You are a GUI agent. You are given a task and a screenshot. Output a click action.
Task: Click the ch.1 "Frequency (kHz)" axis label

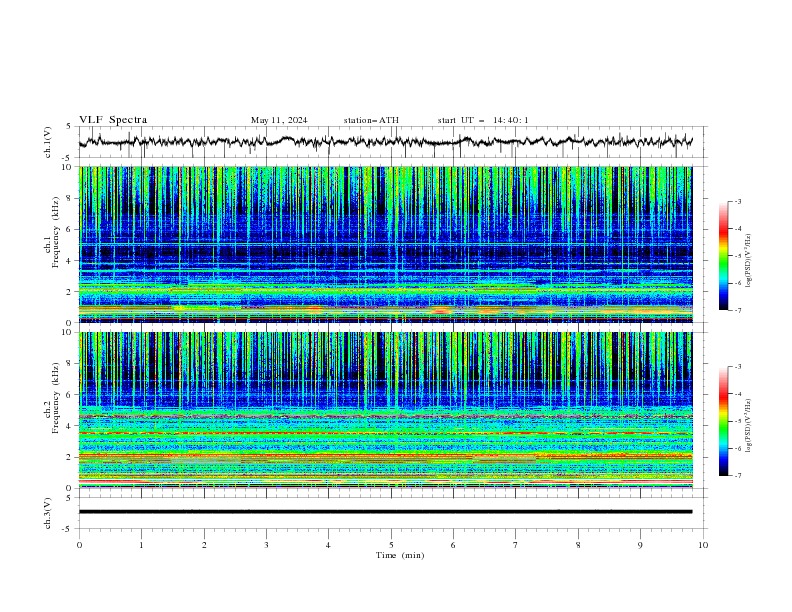pyautogui.click(x=56, y=232)
